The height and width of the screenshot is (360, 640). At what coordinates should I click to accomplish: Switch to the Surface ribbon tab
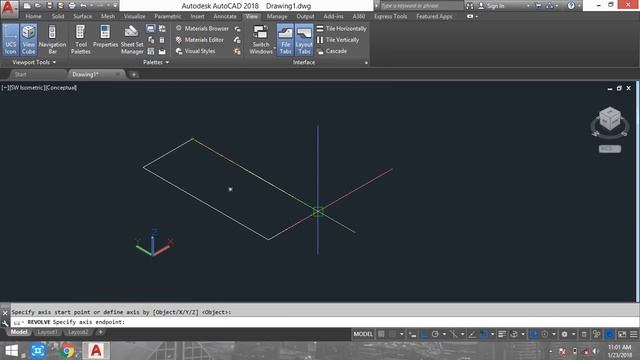click(x=82, y=16)
